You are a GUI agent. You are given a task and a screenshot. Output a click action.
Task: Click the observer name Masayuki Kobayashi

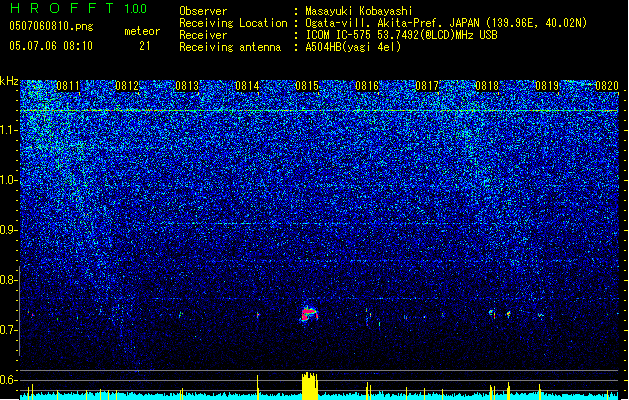click(359, 11)
